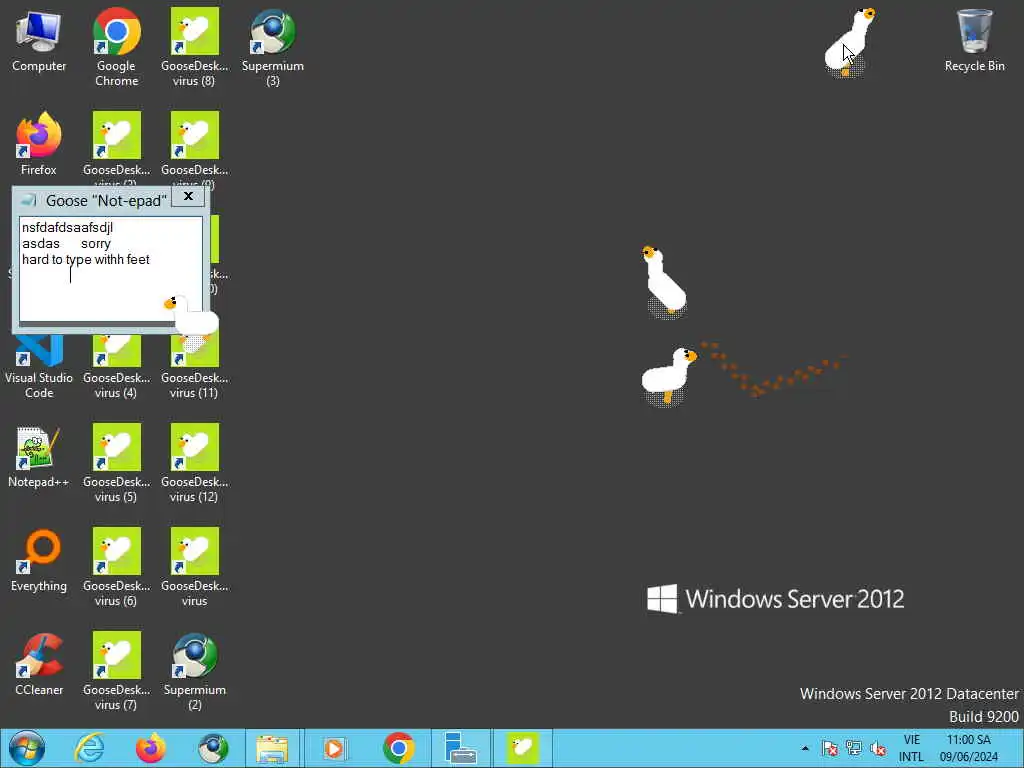The height and width of the screenshot is (768, 1024).
Task: Open Server Manager from the taskbar
Action: click(x=460, y=748)
